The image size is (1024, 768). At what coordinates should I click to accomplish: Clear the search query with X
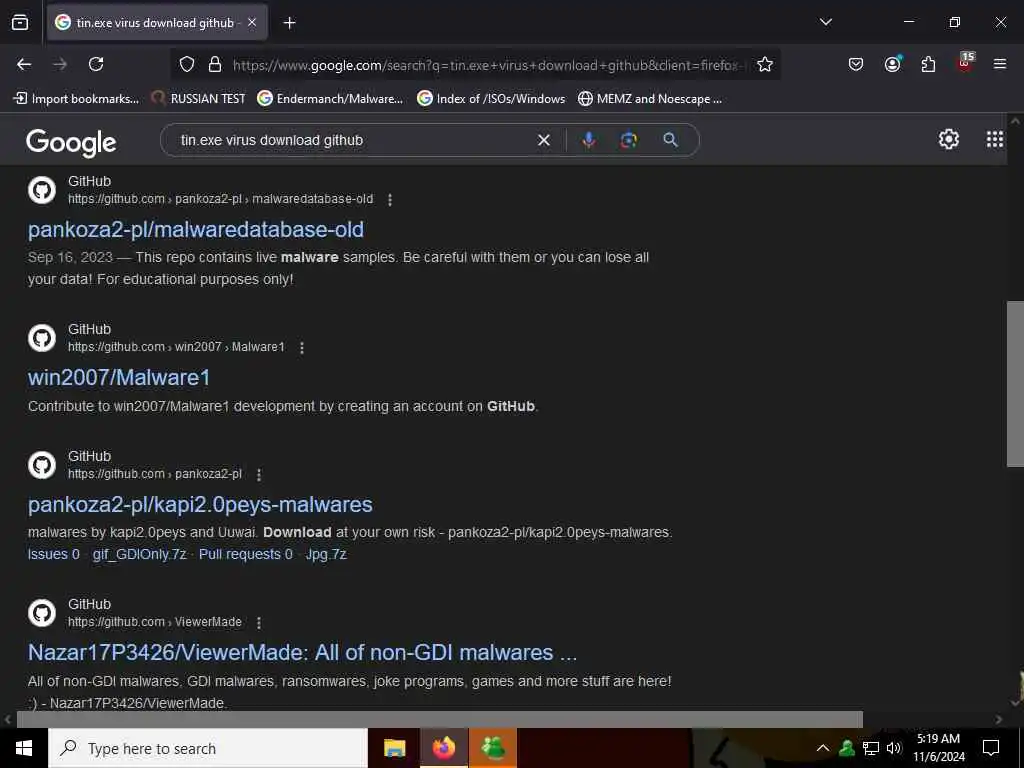pos(543,140)
